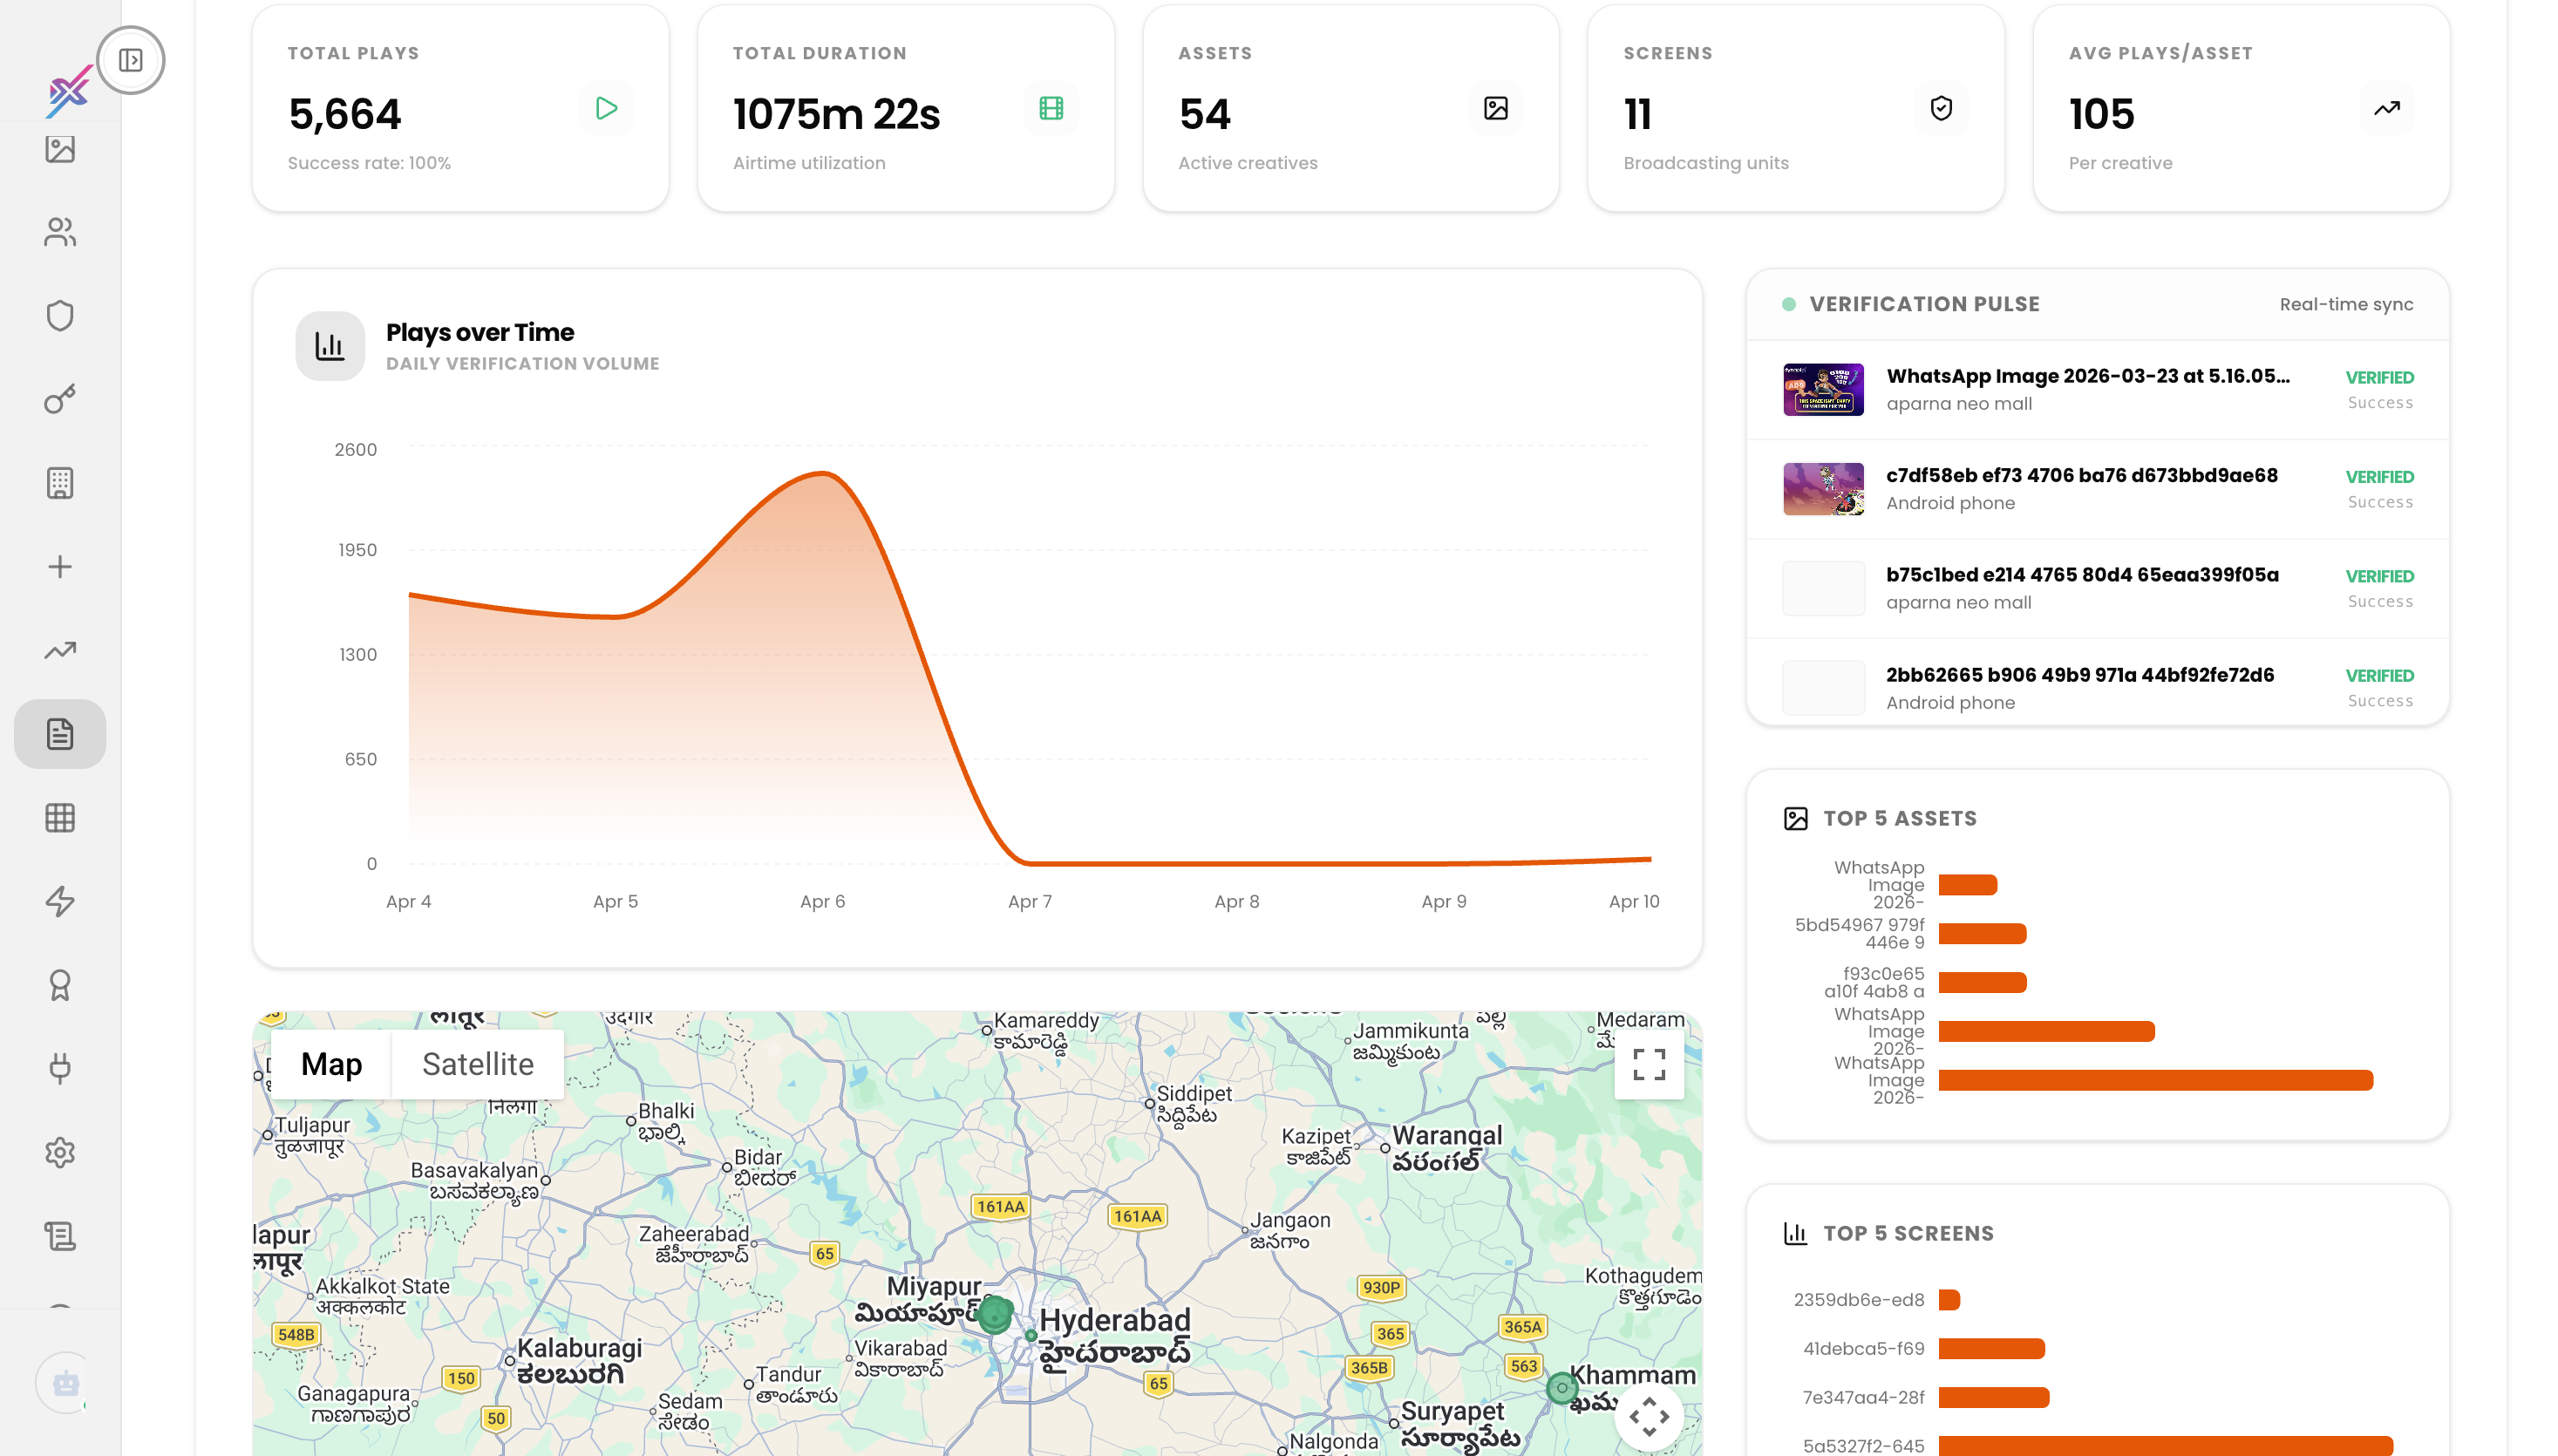The image size is (2558, 1456).
Task: Click the Miyapur green map marker
Action: pyautogui.click(x=995, y=1313)
